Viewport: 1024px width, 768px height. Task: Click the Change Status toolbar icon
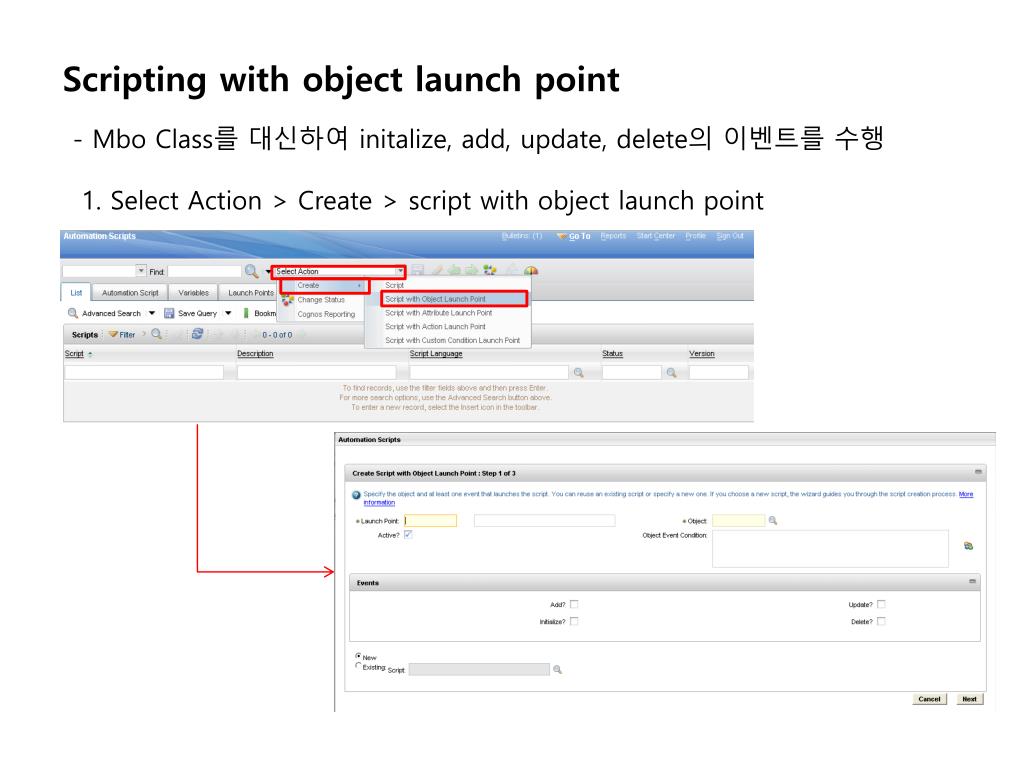pos(489,270)
